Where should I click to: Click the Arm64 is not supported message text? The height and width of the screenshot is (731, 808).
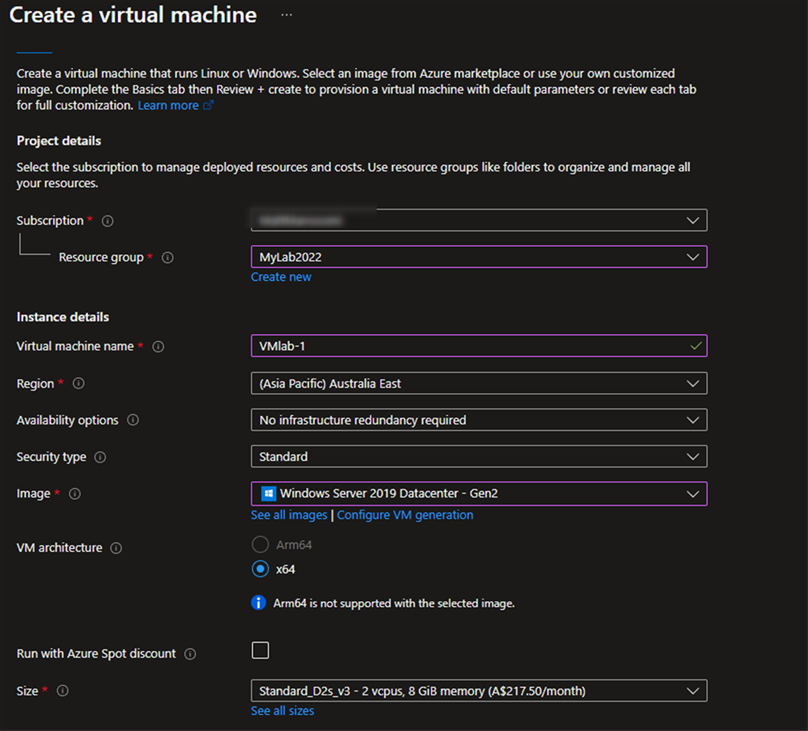394,603
